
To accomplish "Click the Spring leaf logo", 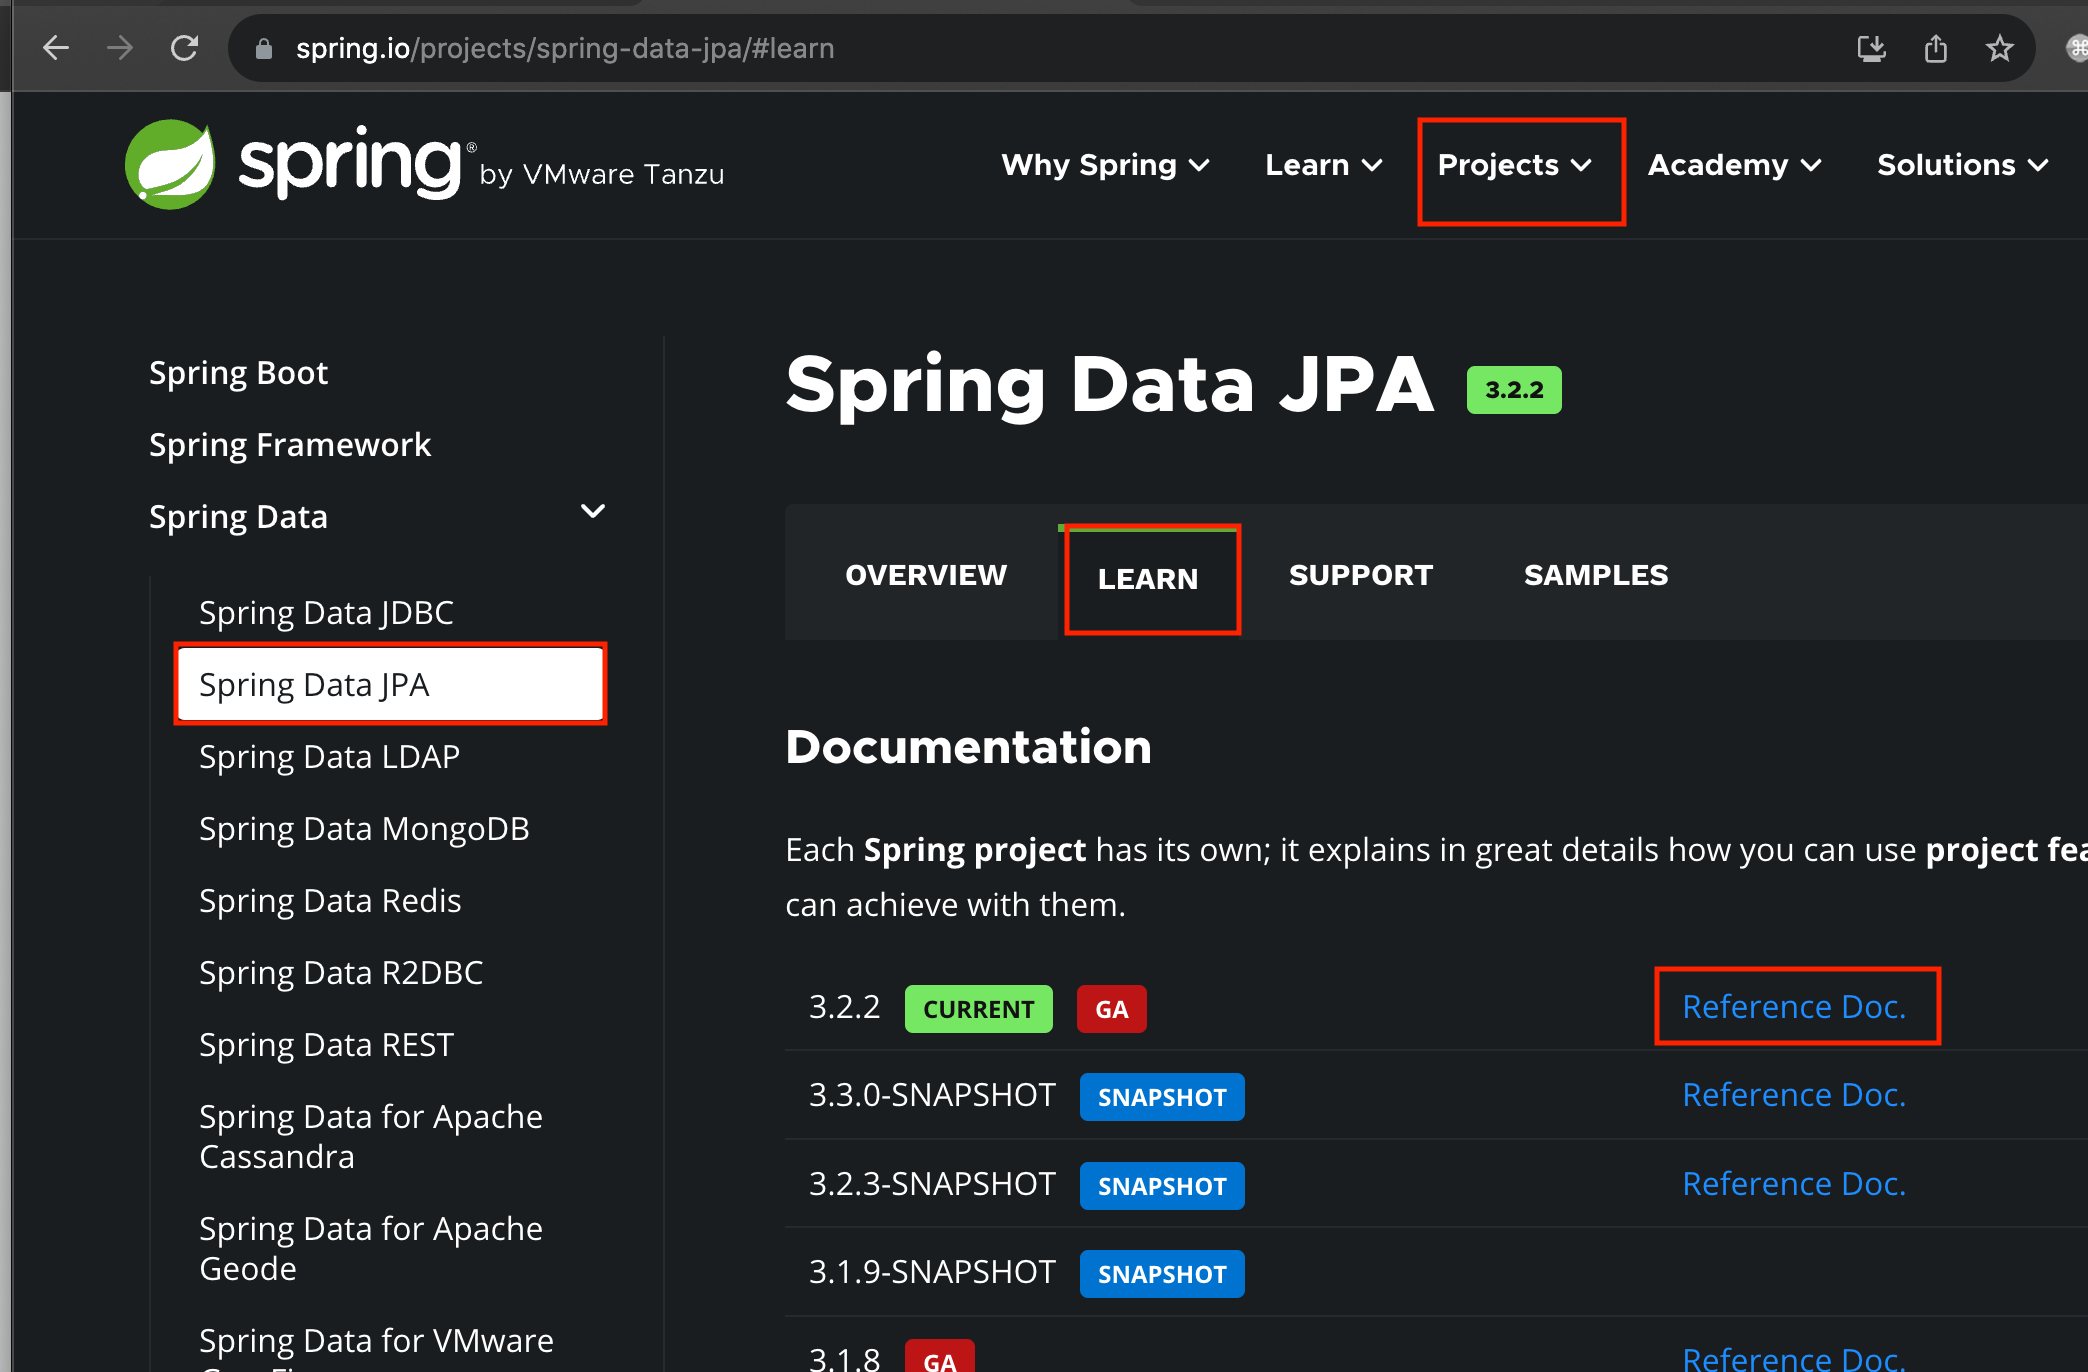I will [x=170, y=165].
